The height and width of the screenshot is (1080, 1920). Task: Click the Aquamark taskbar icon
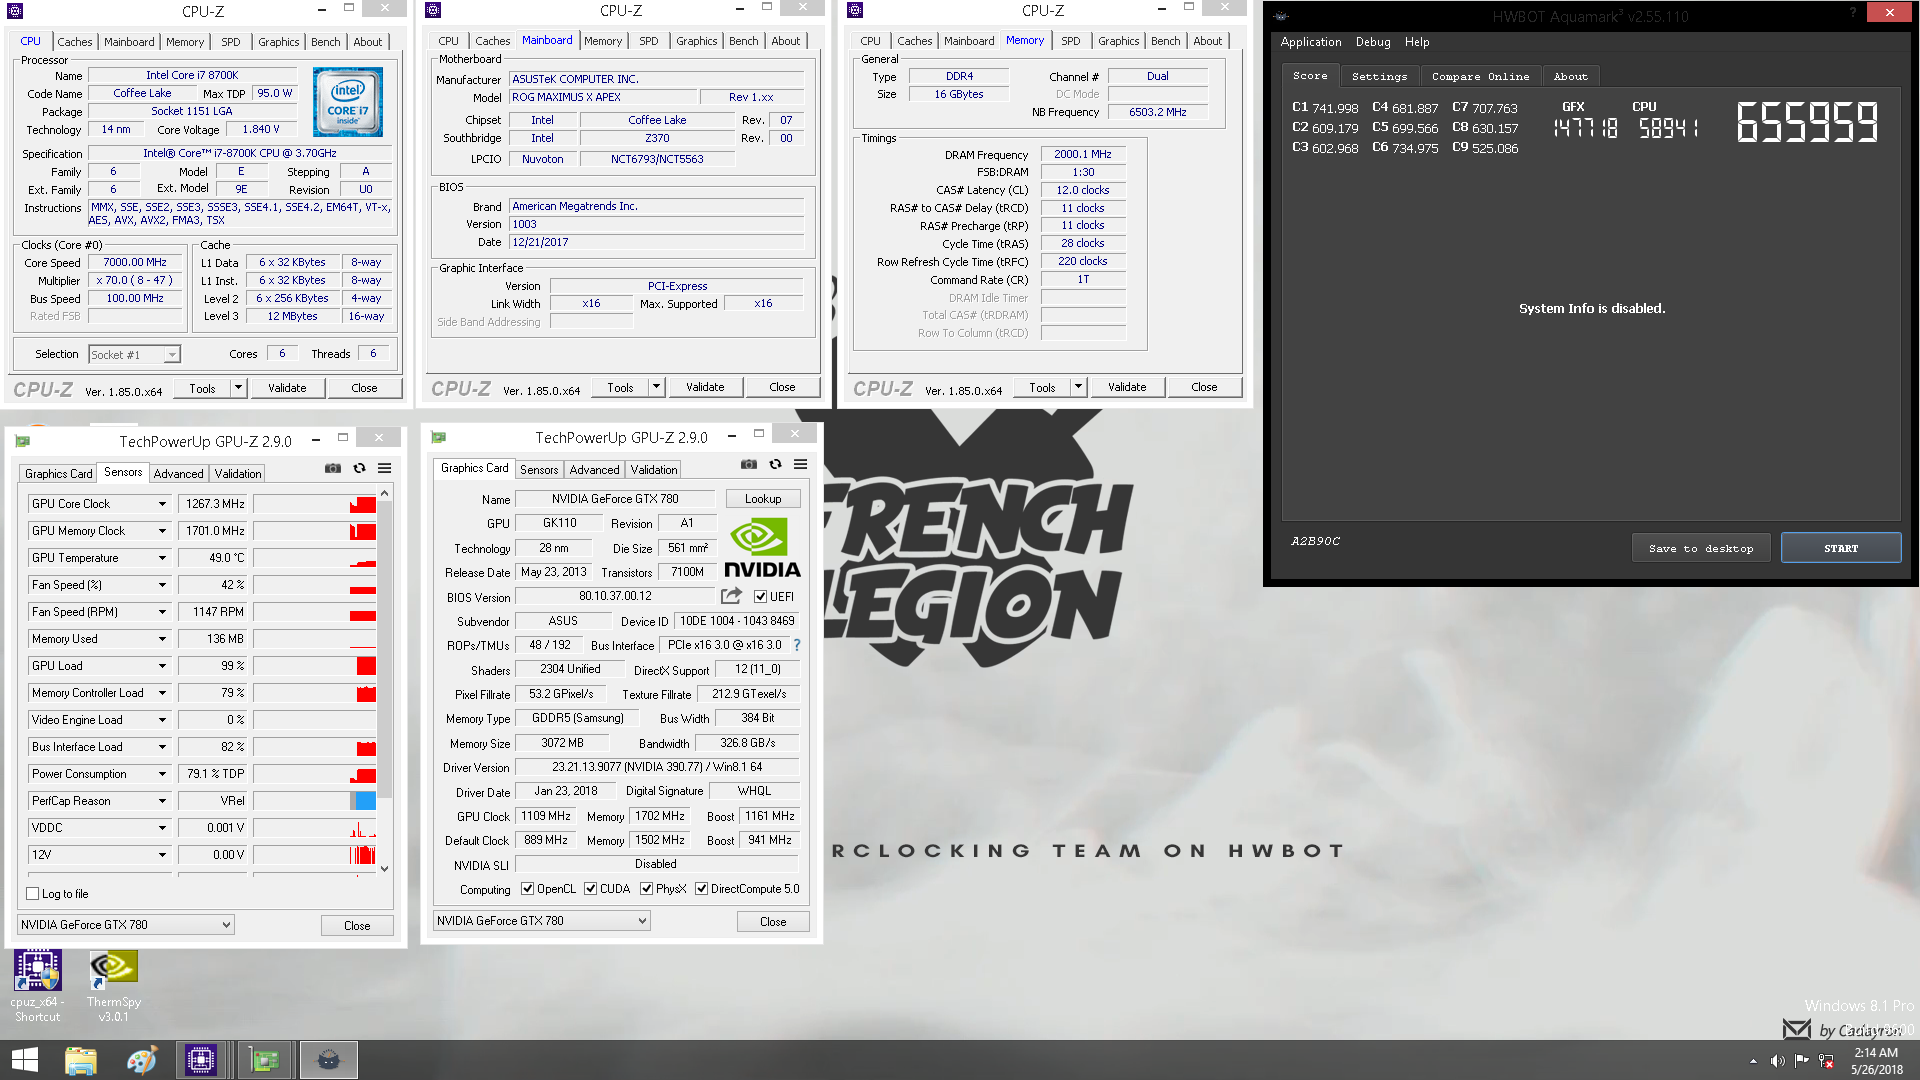coord(329,1060)
